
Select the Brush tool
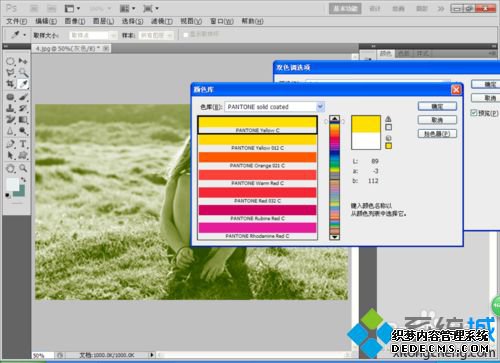[x=23, y=97]
